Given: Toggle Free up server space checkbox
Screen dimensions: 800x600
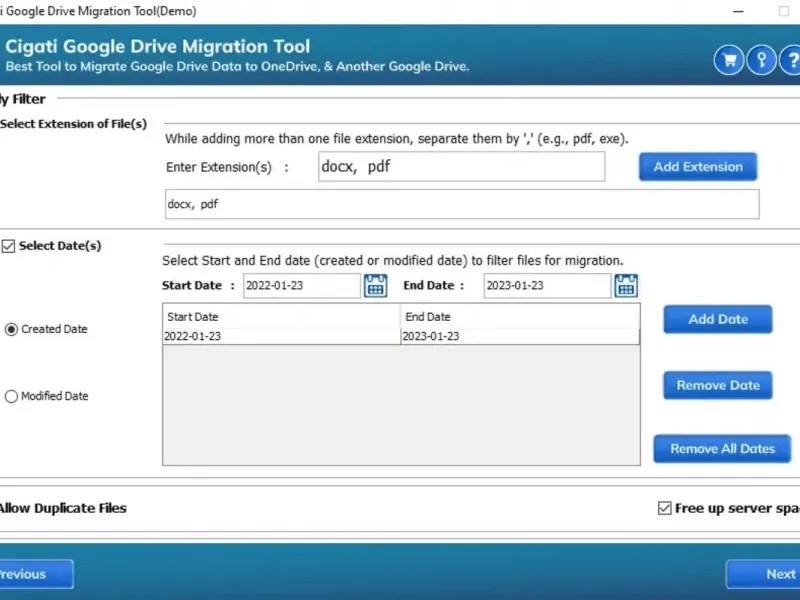Looking at the screenshot, I should pos(664,508).
